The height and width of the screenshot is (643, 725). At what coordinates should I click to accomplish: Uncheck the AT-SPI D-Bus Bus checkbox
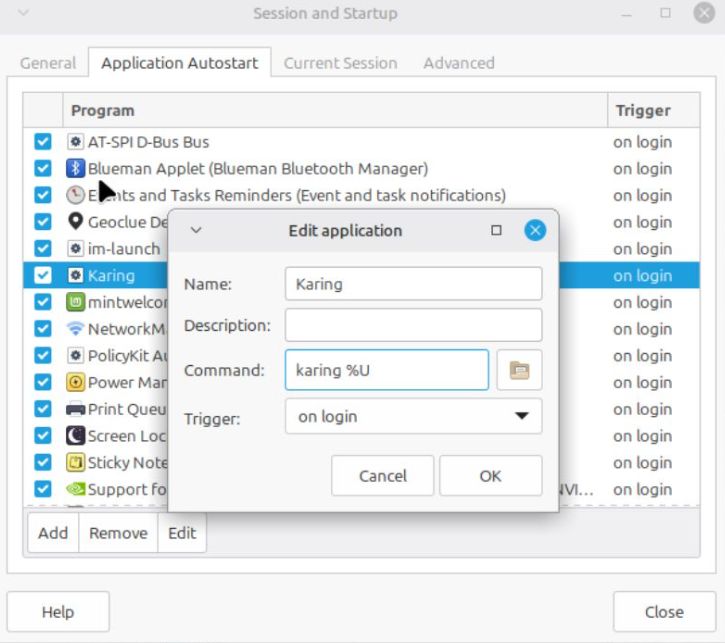(43, 142)
